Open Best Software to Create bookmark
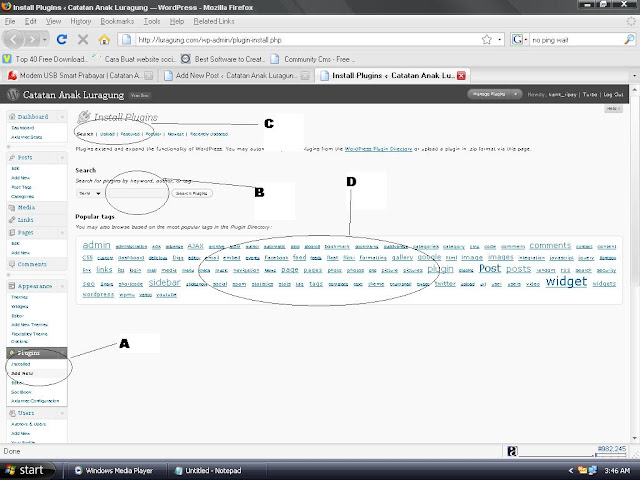The image size is (640, 480). [x=223, y=59]
